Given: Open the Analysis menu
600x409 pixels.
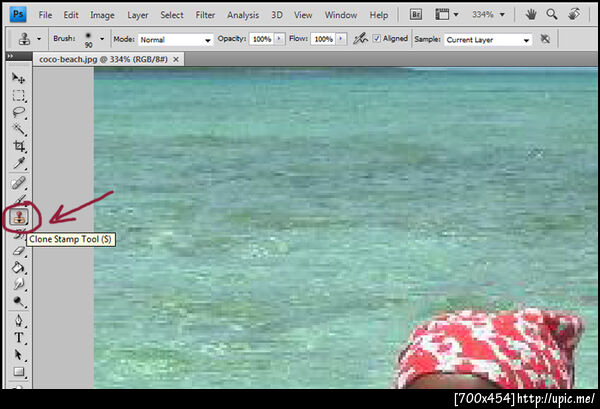Looking at the screenshot, I should (x=243, y=15).
